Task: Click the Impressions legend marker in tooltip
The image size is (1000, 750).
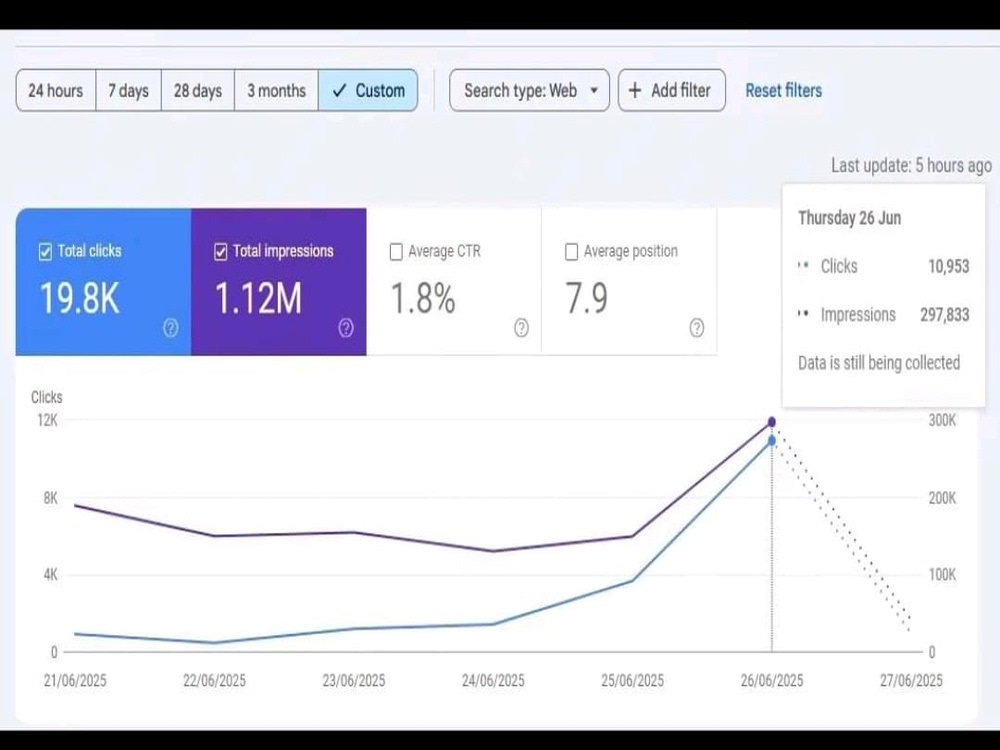Action: pyautogui.click(x=804, y=314)
